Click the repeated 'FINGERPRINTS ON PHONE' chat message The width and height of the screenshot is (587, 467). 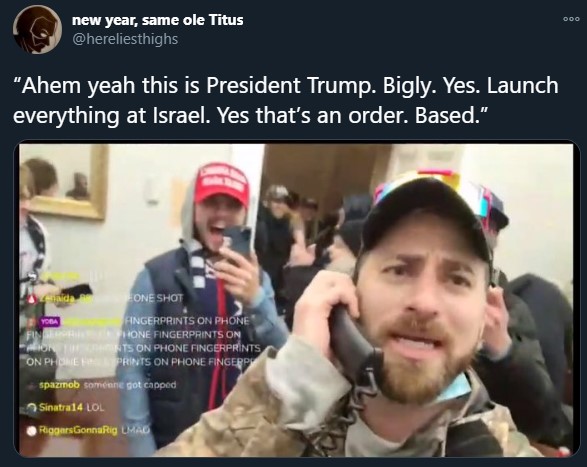tap(144, 341)
